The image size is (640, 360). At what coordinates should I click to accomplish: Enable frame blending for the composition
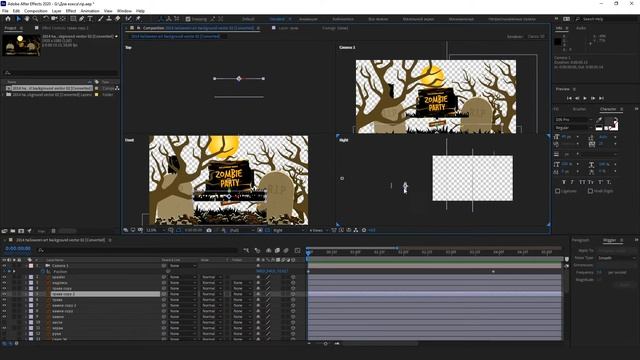pos(277,250)
